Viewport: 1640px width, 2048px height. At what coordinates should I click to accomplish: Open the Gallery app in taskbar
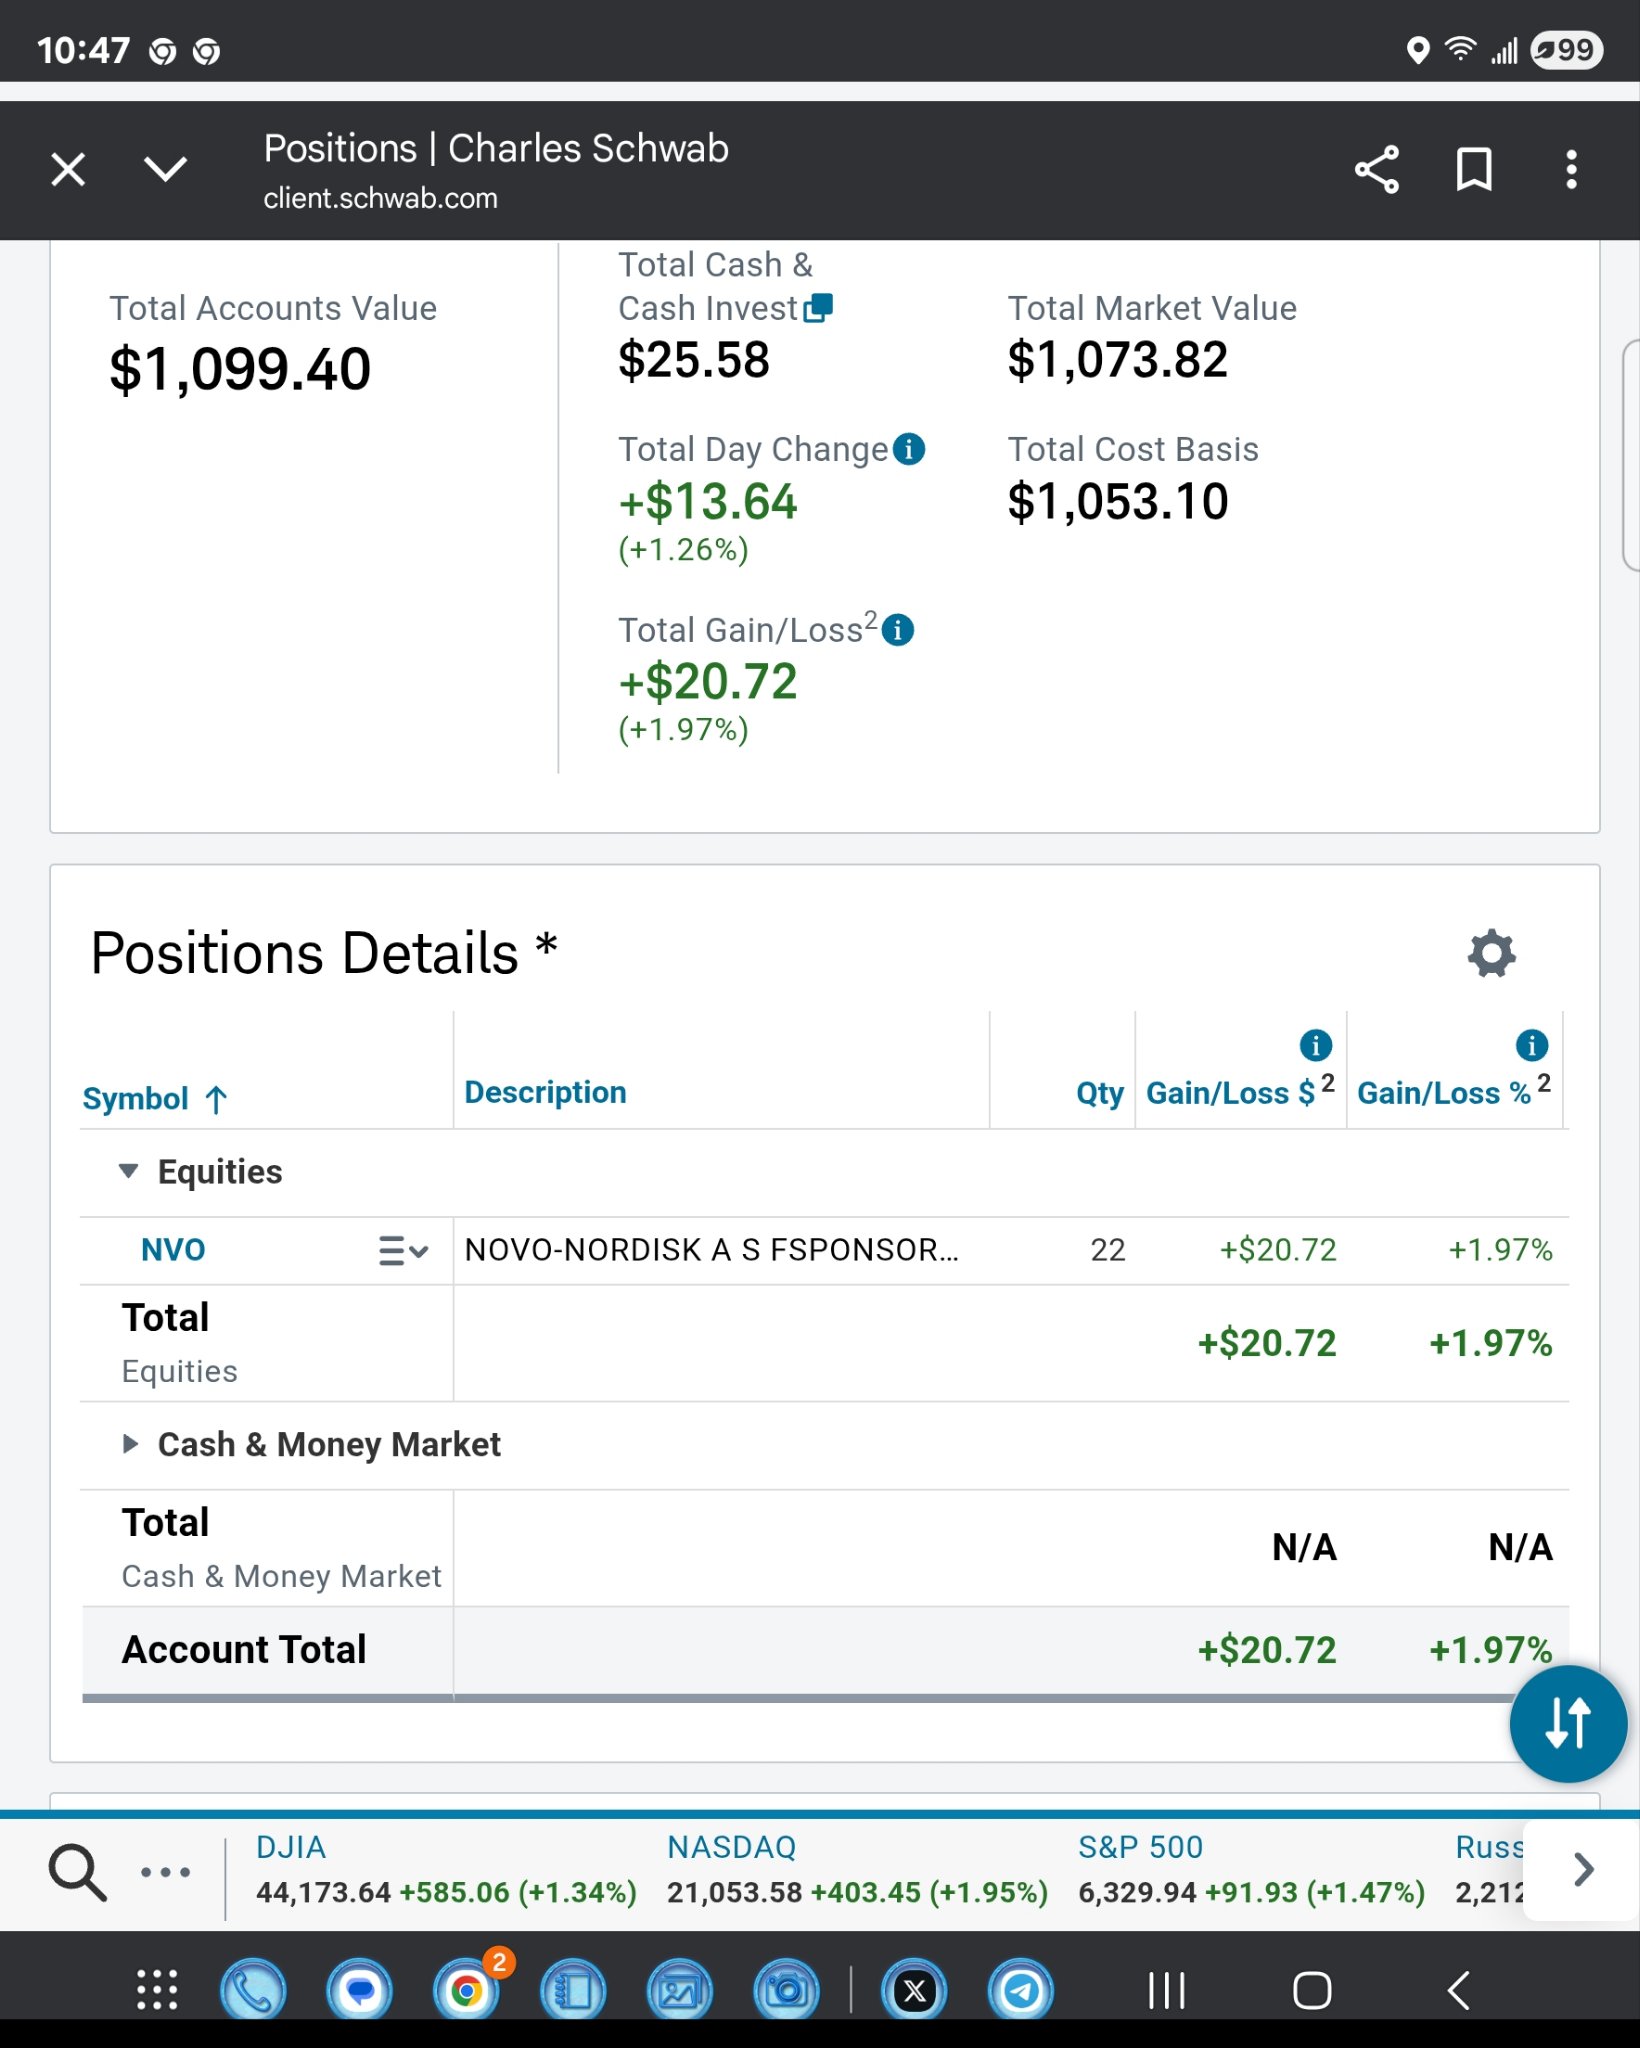click(681, 1990)
